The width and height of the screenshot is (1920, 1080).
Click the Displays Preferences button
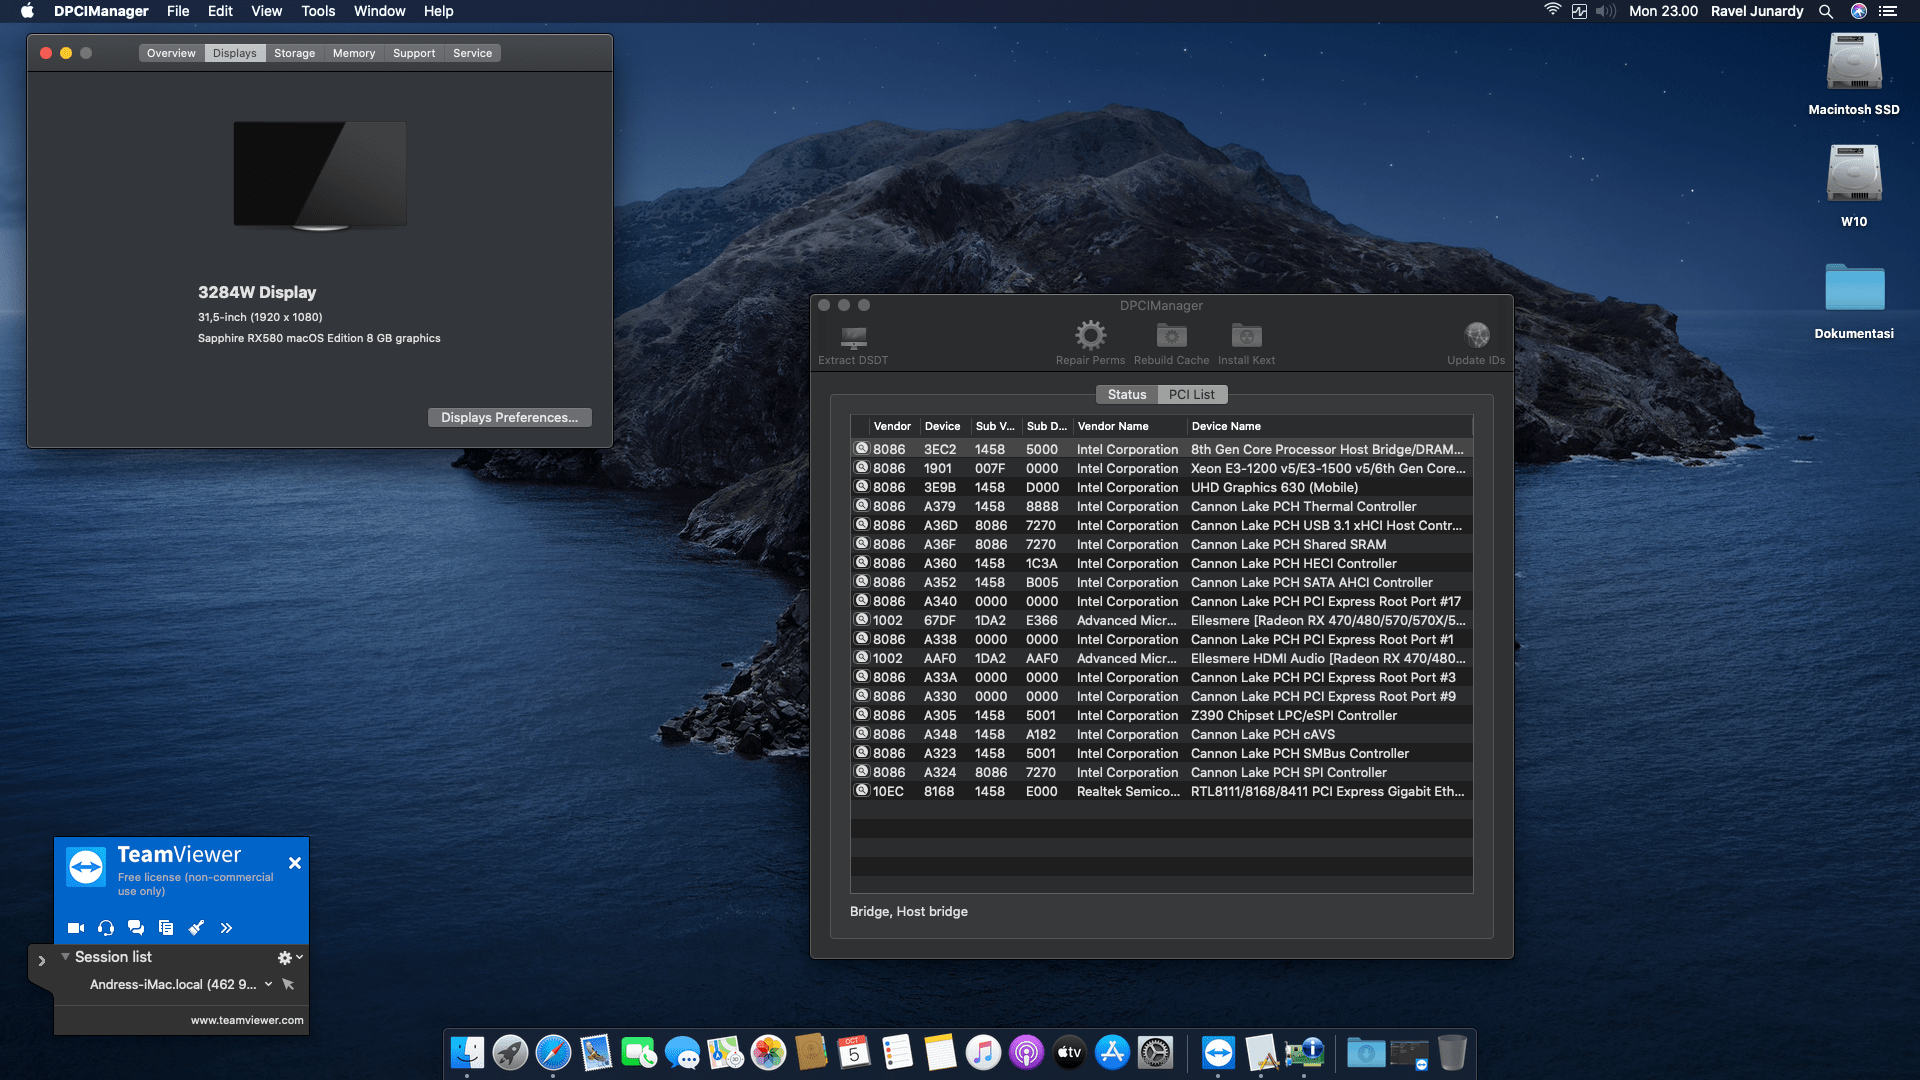pyautogui.click(x=509, y=418)
